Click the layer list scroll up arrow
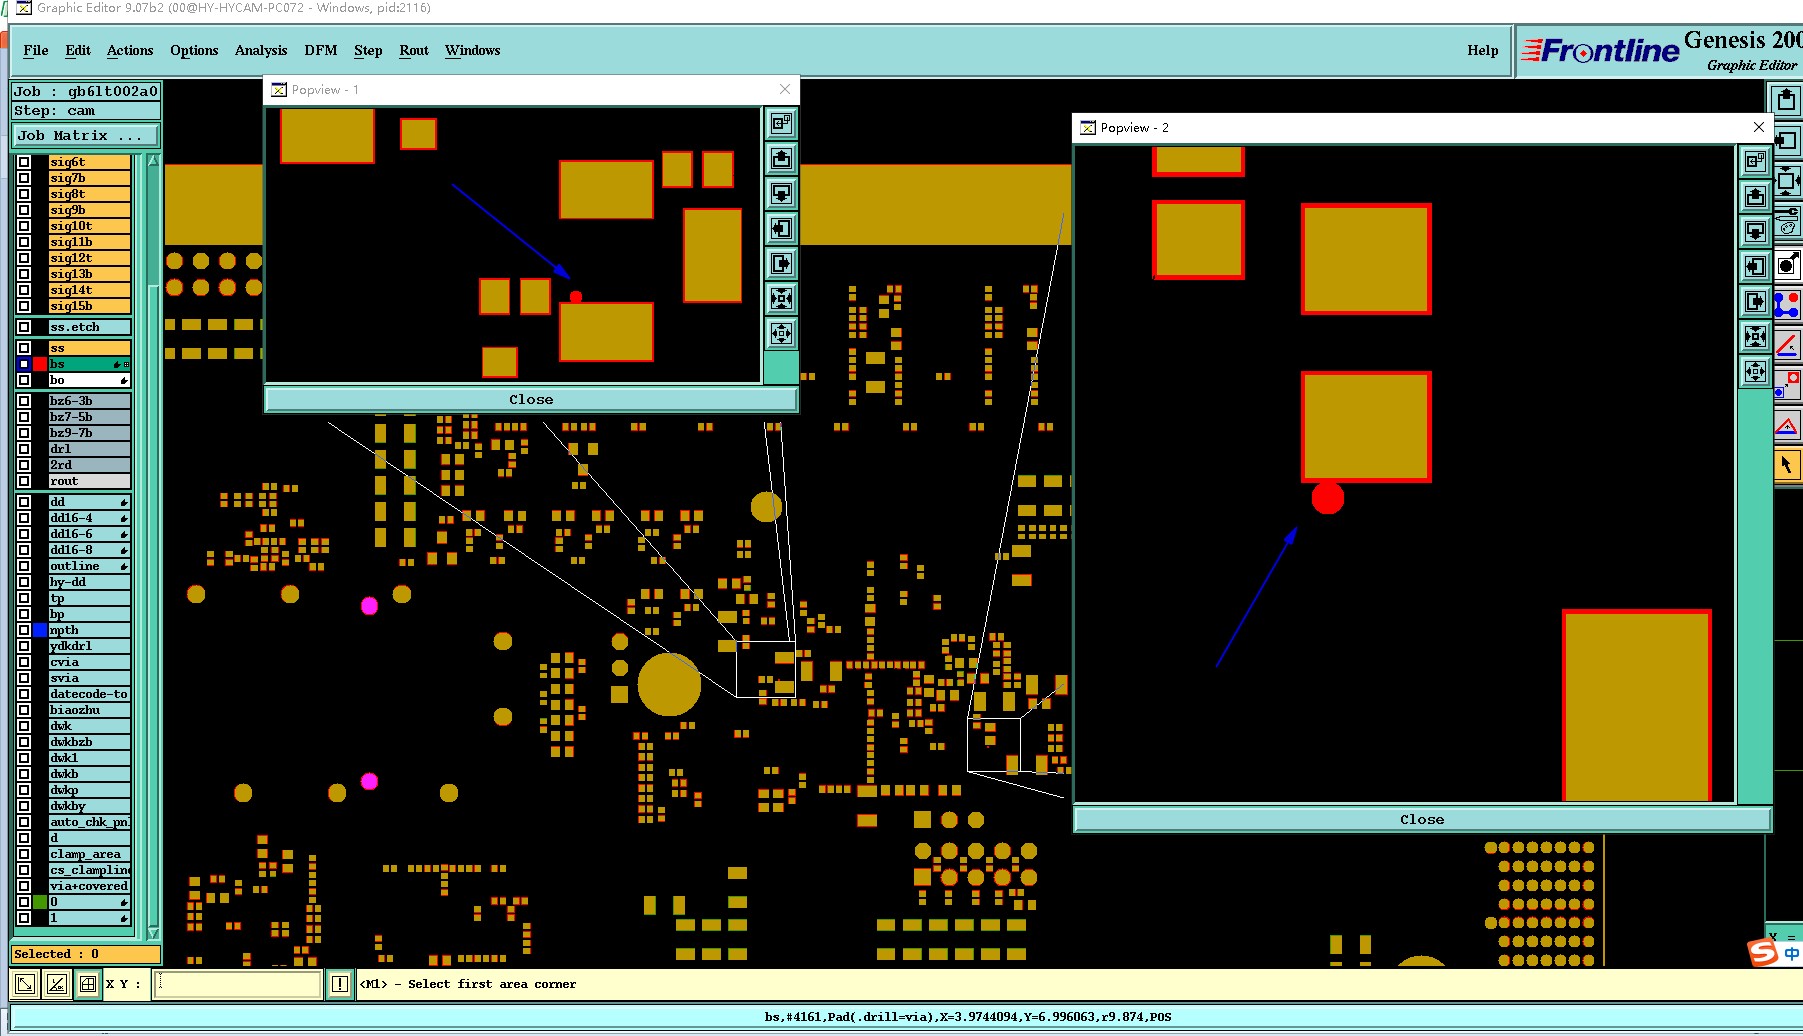 pyautogui.click(x=153, y=161)
